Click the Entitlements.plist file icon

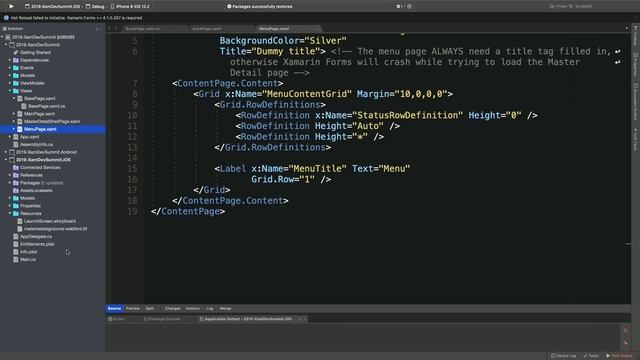16,244
